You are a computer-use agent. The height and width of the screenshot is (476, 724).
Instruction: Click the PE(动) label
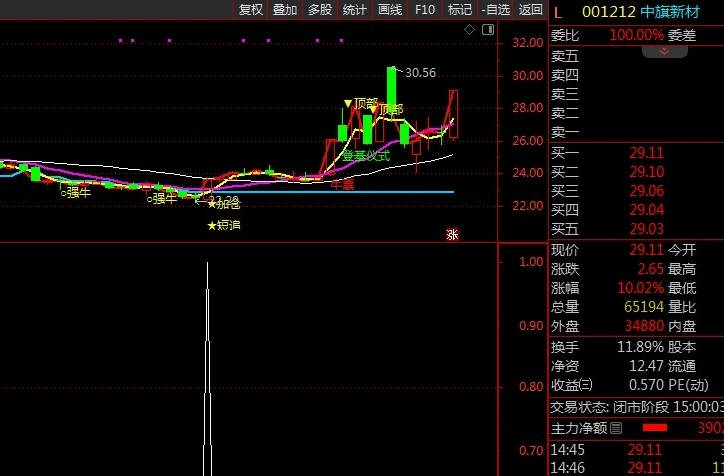coord(688,385)
